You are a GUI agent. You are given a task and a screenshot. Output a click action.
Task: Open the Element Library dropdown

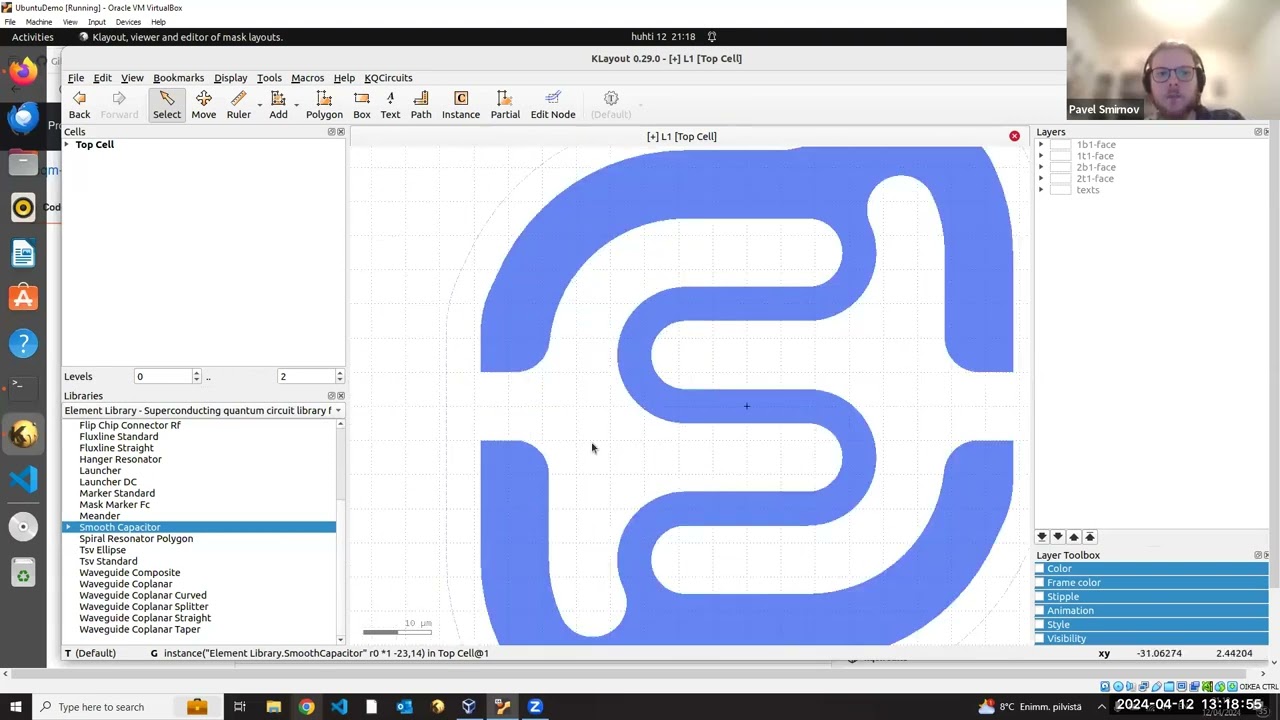[x=203, y=411]
